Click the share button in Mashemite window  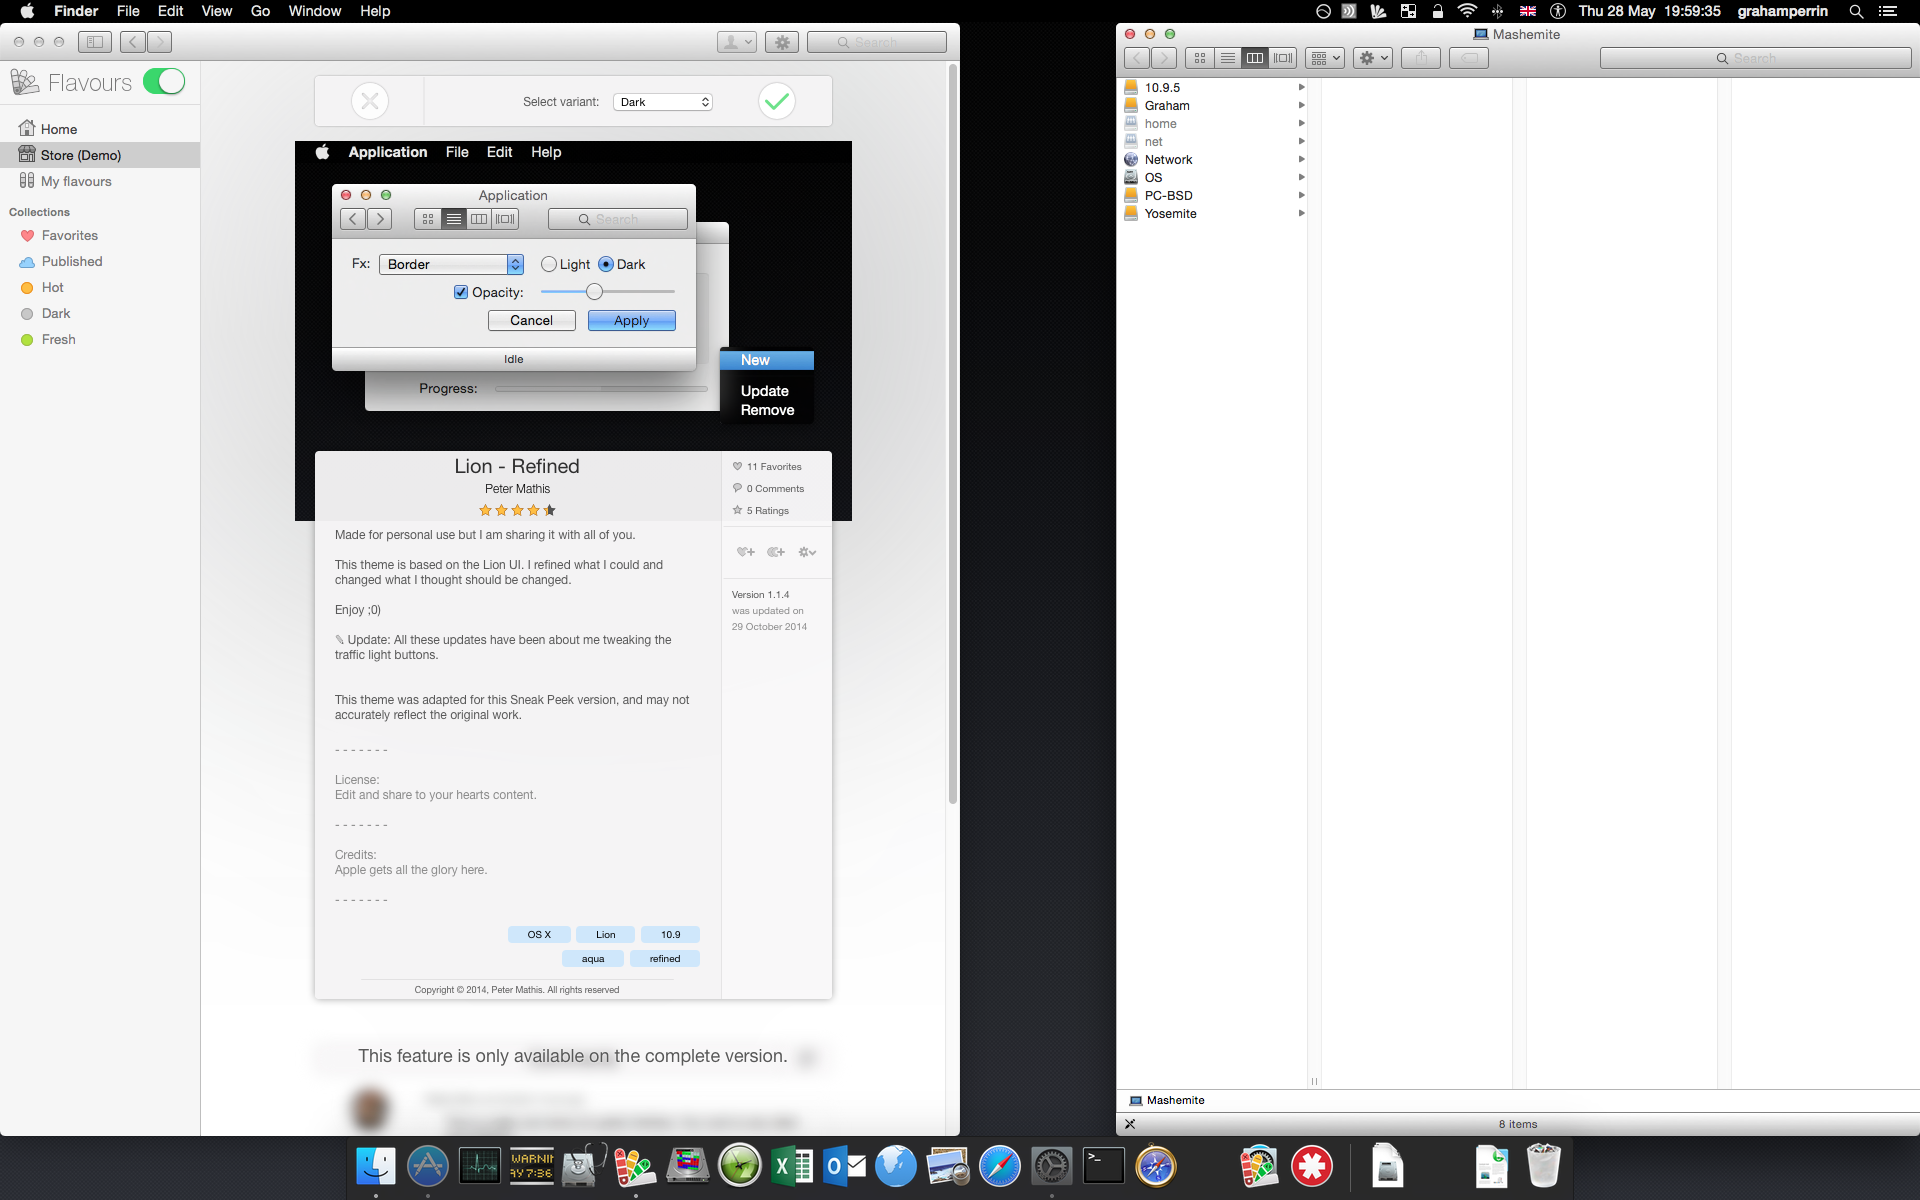[x=1421, y=58]
